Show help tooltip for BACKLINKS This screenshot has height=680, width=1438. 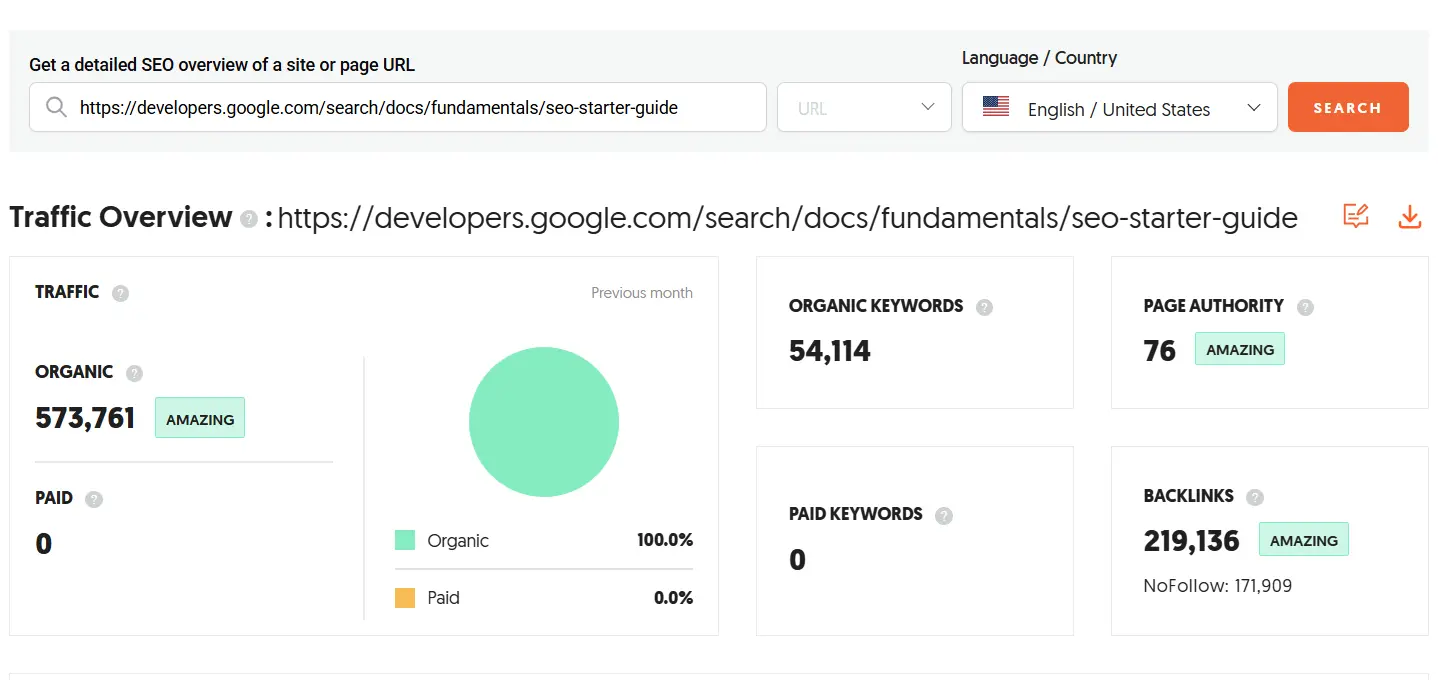click(1255, 497)
